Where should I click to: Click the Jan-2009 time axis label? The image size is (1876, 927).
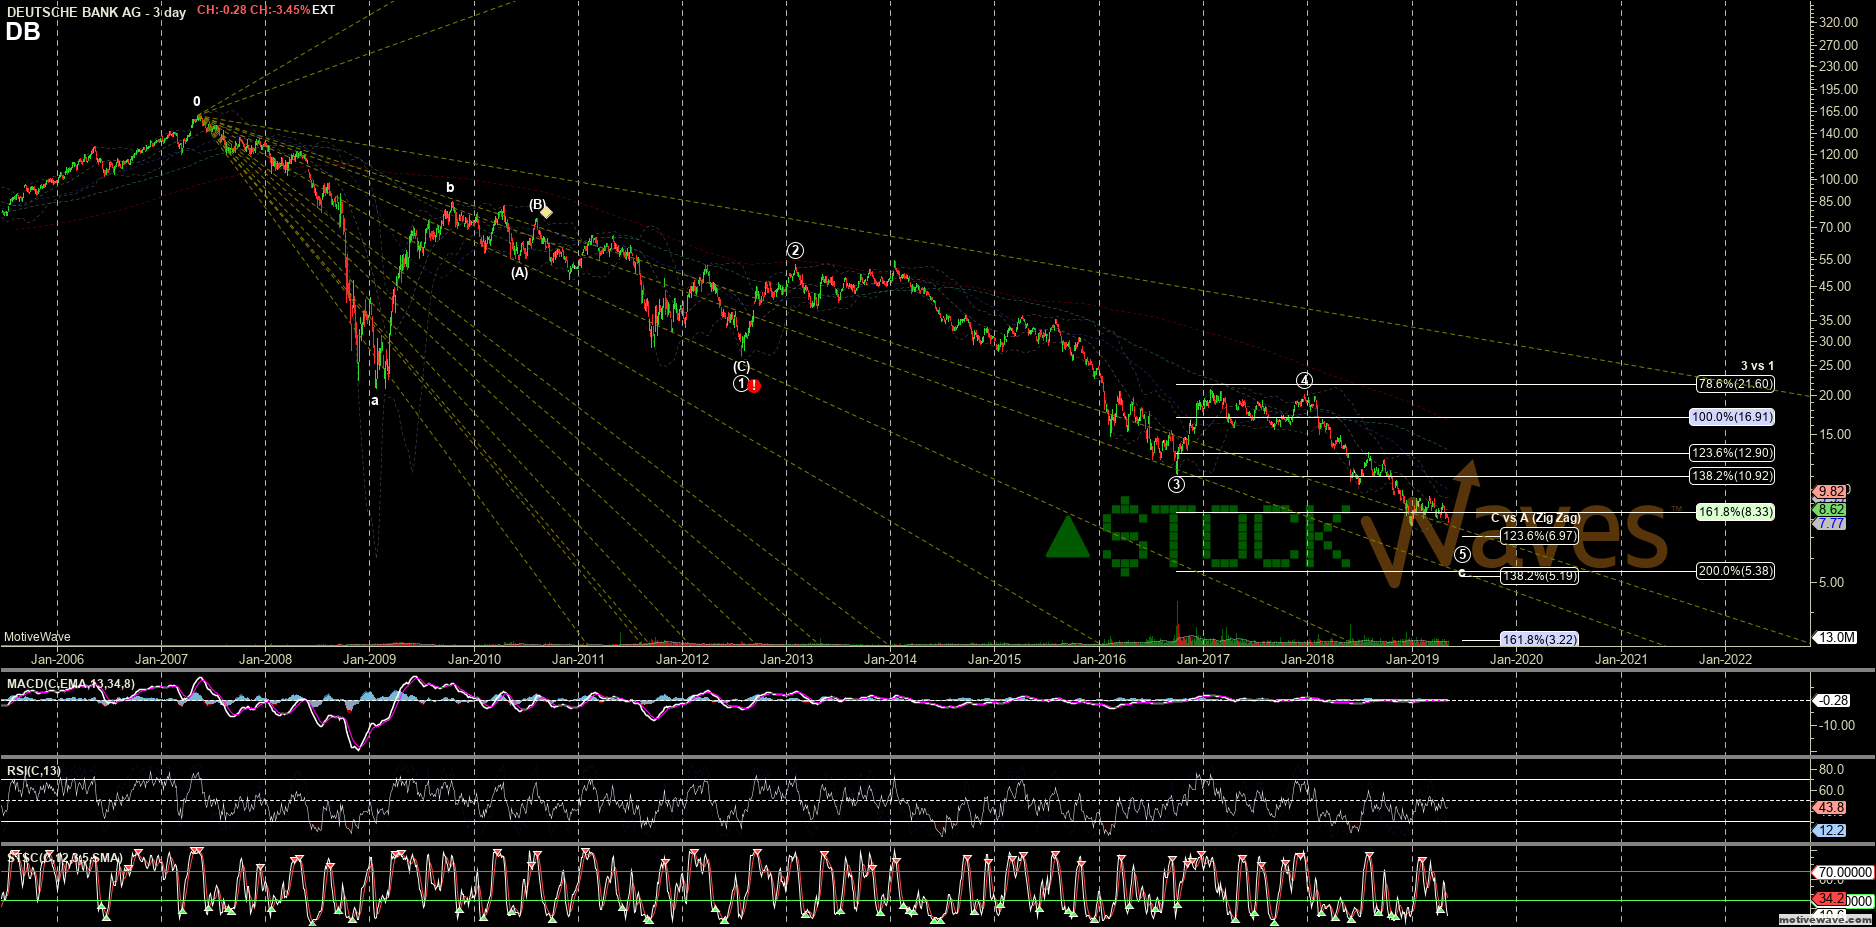(369, 659)
